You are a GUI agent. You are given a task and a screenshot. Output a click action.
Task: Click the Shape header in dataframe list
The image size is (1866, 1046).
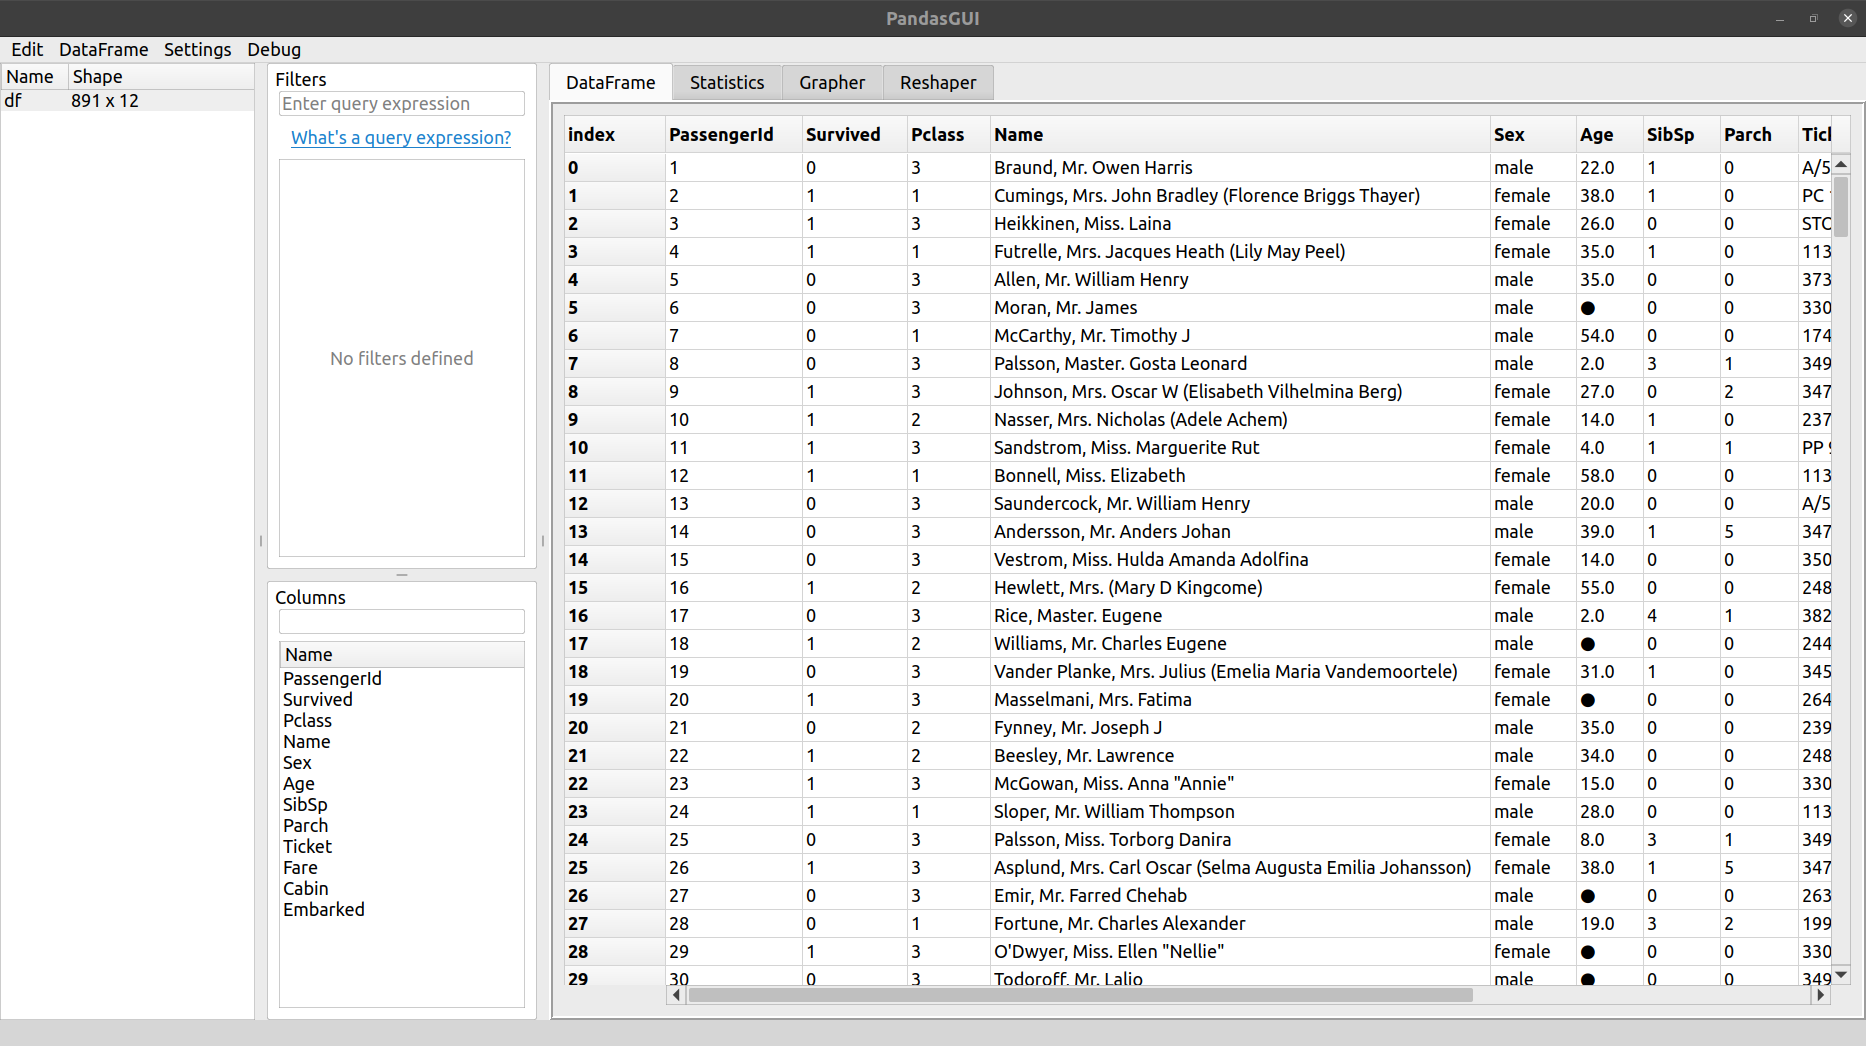[x=161, y=77]
